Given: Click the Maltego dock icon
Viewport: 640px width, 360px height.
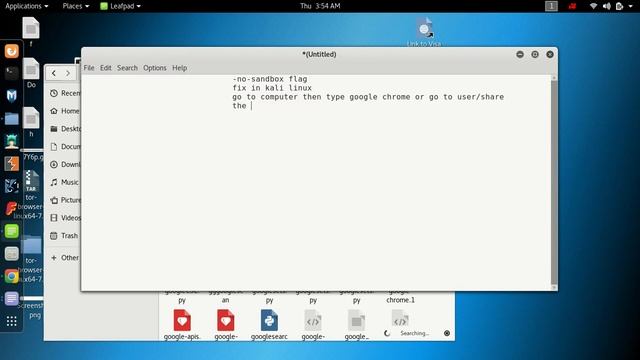Looking at the screenshot, I should (x=11, y=186).
